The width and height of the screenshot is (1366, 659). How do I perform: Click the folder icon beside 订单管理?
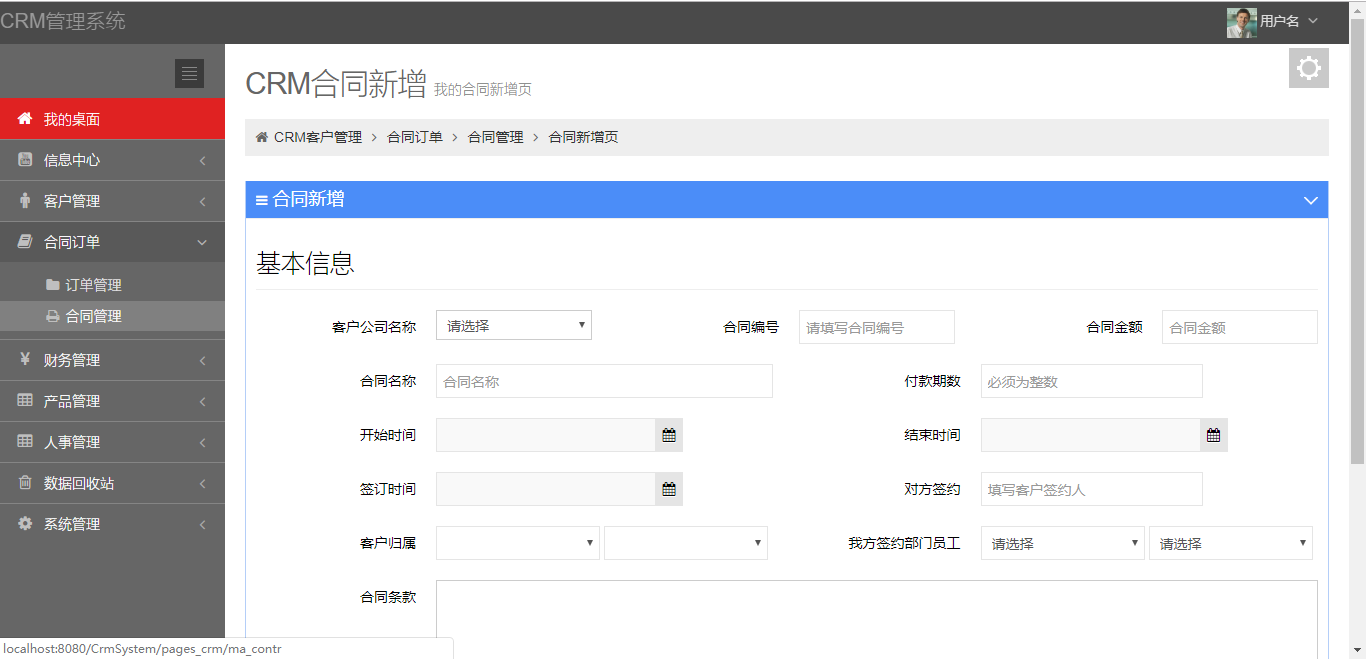pyautogui.click(x=52, y=284)
